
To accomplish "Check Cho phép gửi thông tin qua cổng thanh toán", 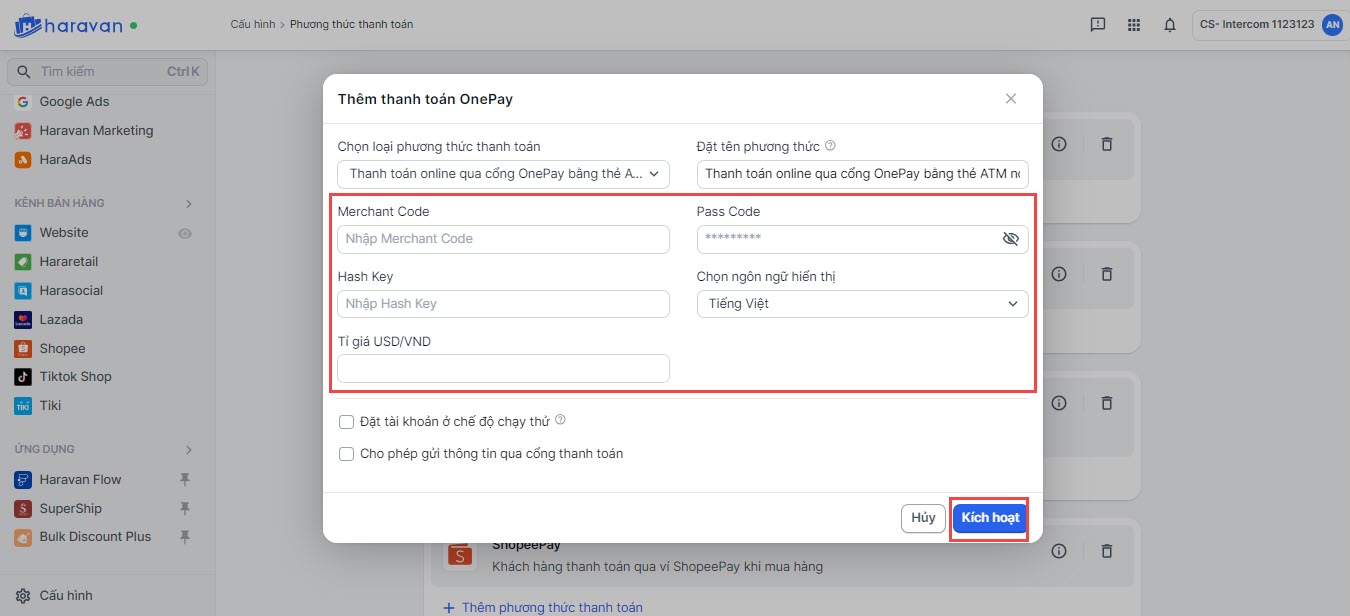I will tap(347, 454).
